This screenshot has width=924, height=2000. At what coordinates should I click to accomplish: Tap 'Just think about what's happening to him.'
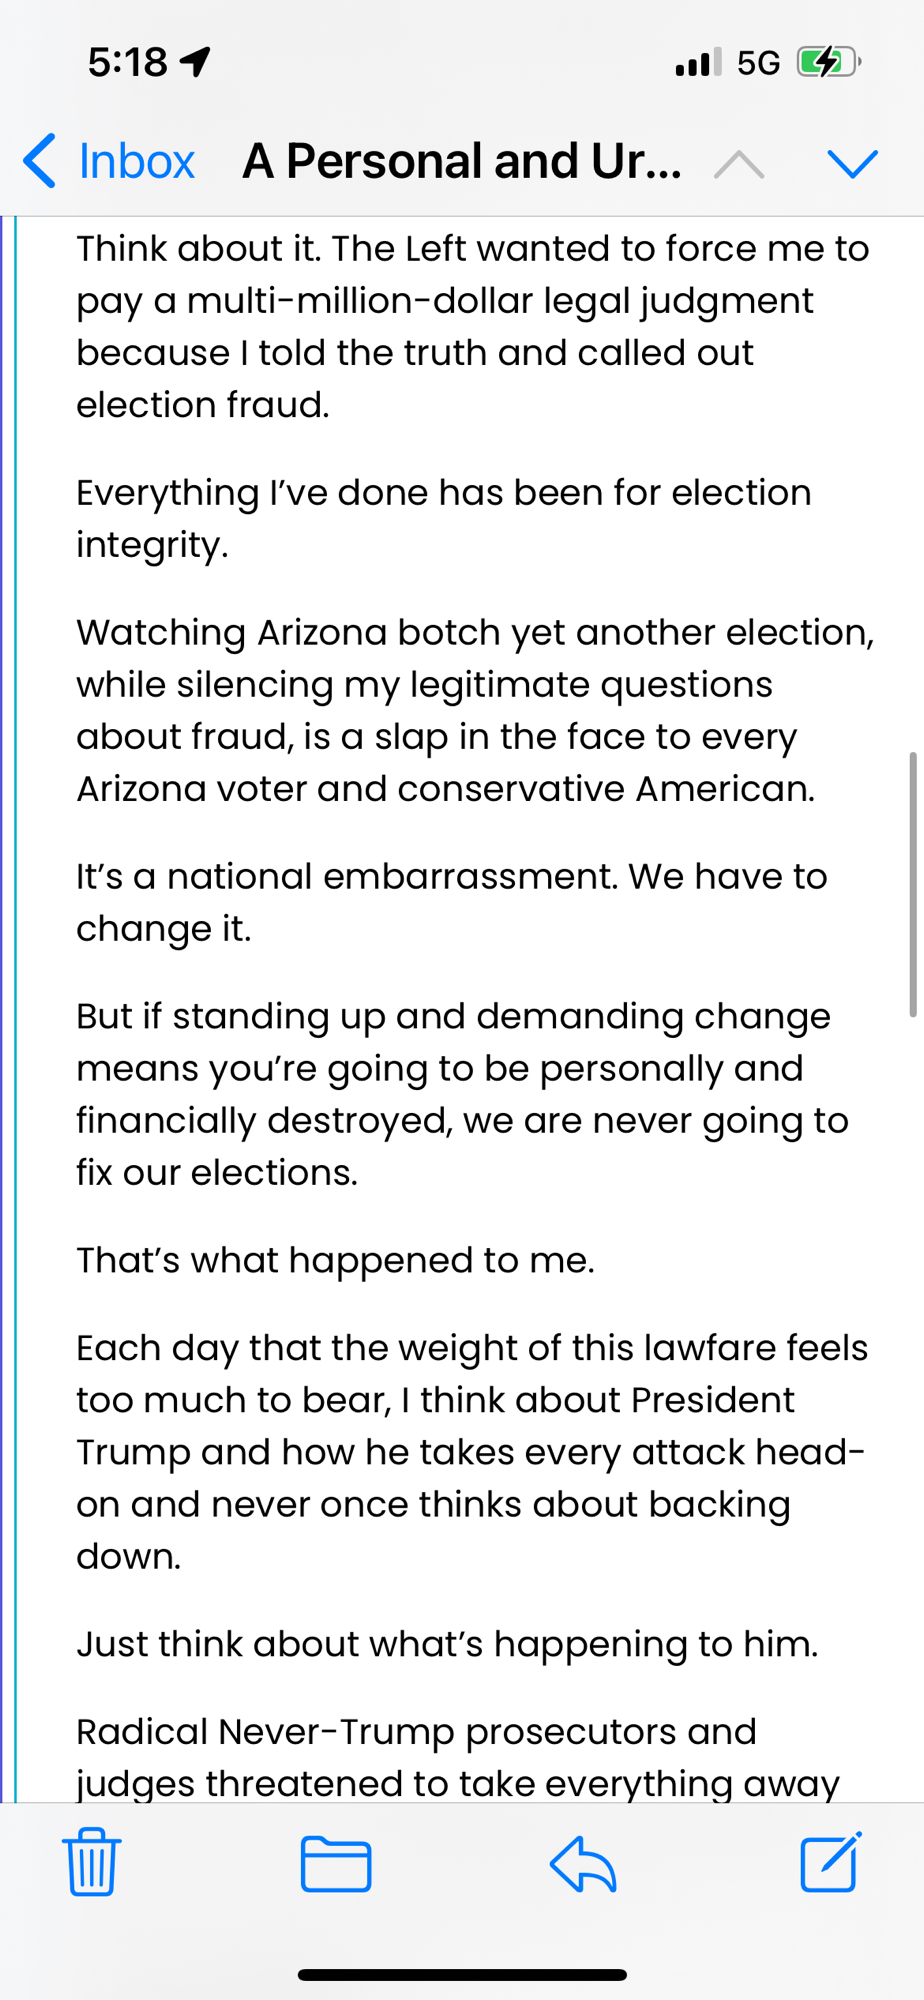pos(447,1644)
